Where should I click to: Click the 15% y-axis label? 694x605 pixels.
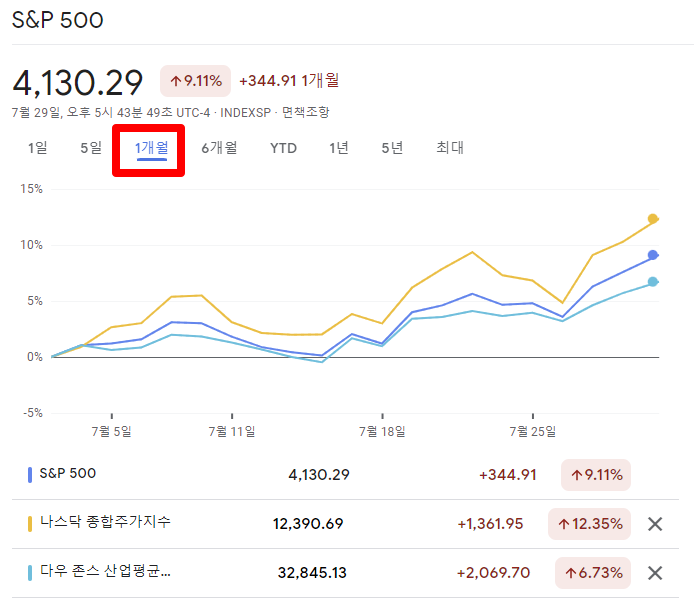pos(31,189)
